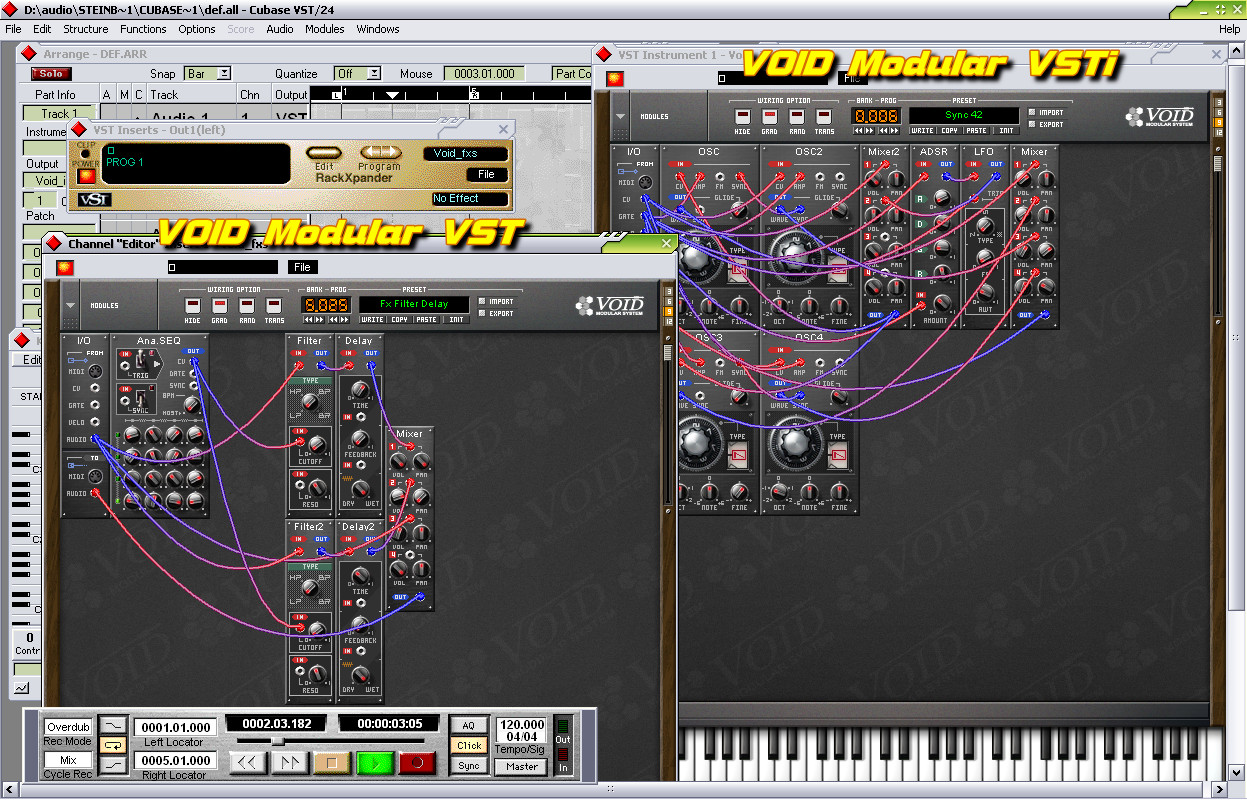The width and height of the screenshot is (1247, 800).
Task: Click the Master button in transport bar
Action: pos(522,766)
